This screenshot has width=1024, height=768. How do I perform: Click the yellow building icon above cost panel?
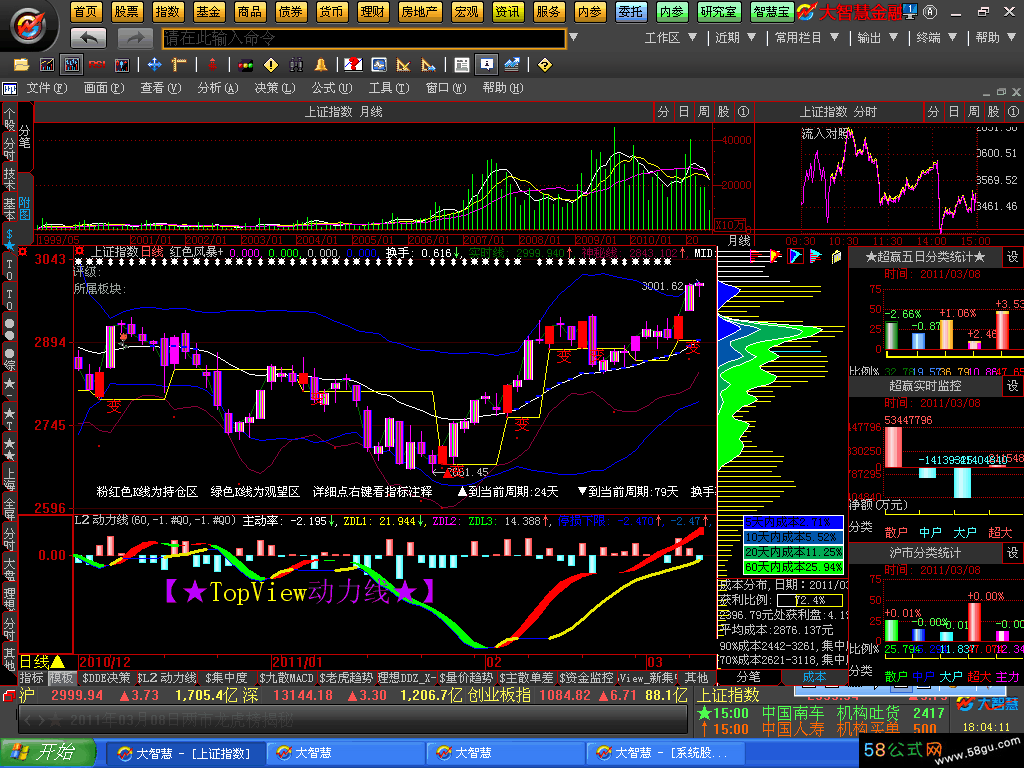837,257
